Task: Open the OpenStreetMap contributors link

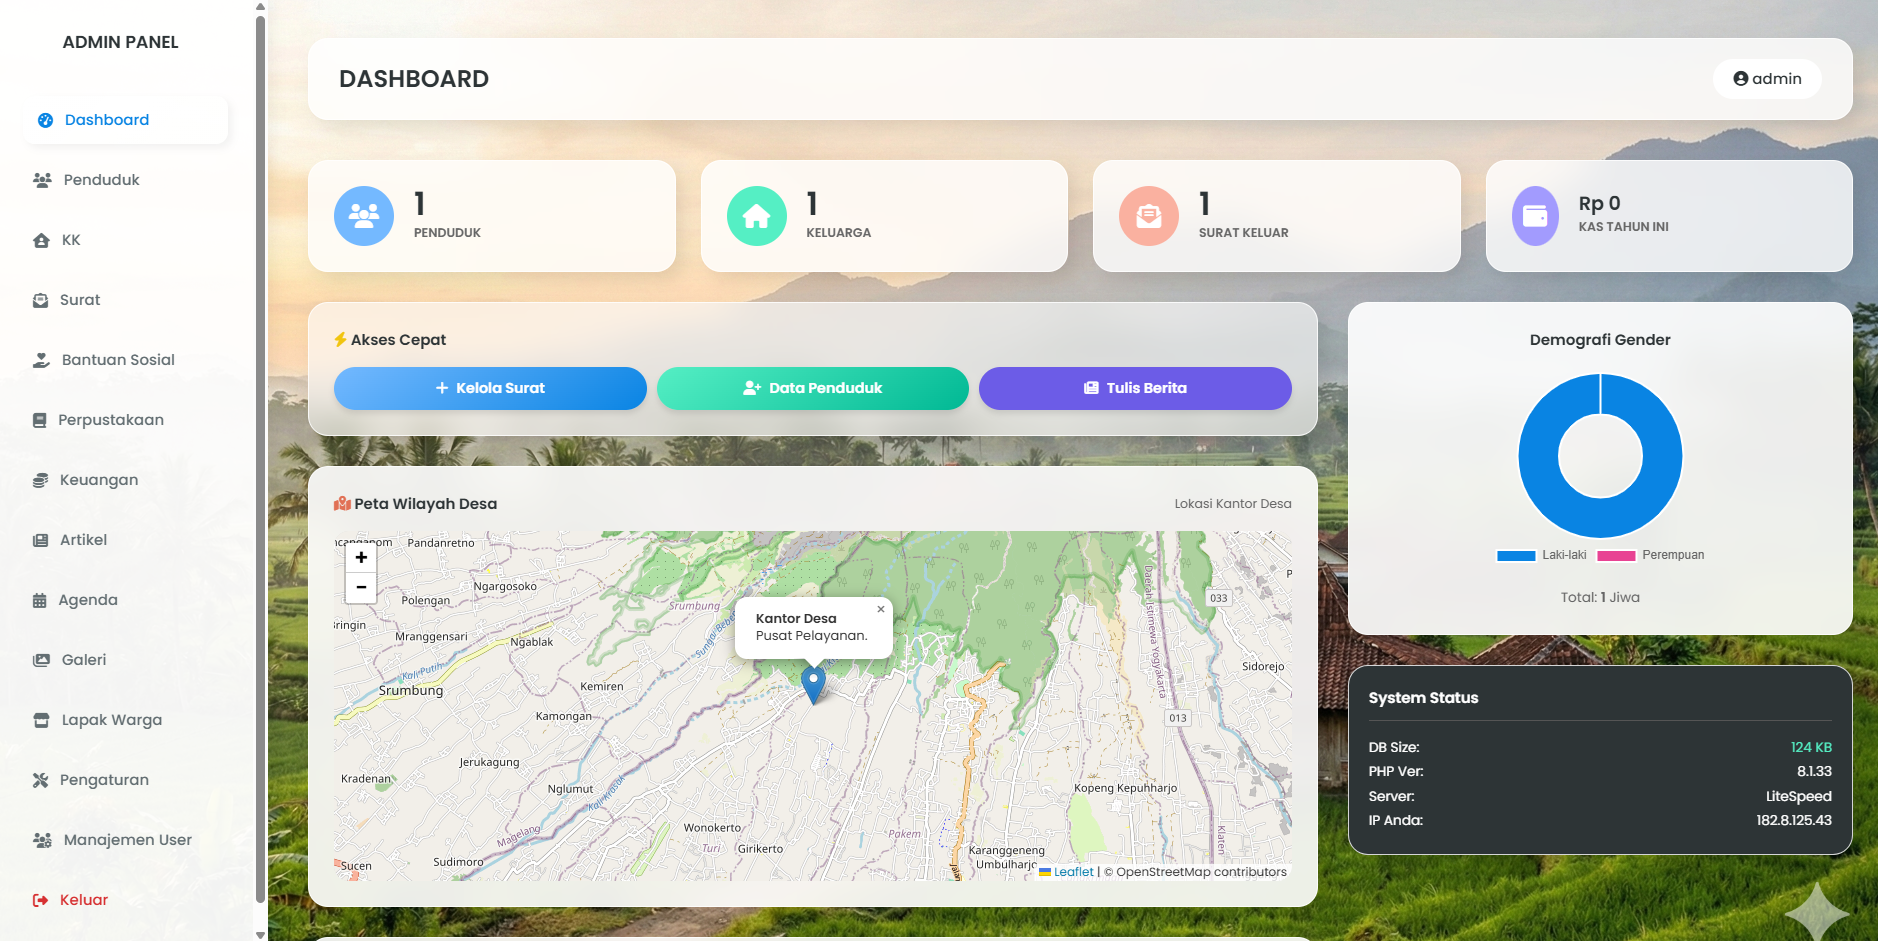Action: click(x=1202, y=872)
